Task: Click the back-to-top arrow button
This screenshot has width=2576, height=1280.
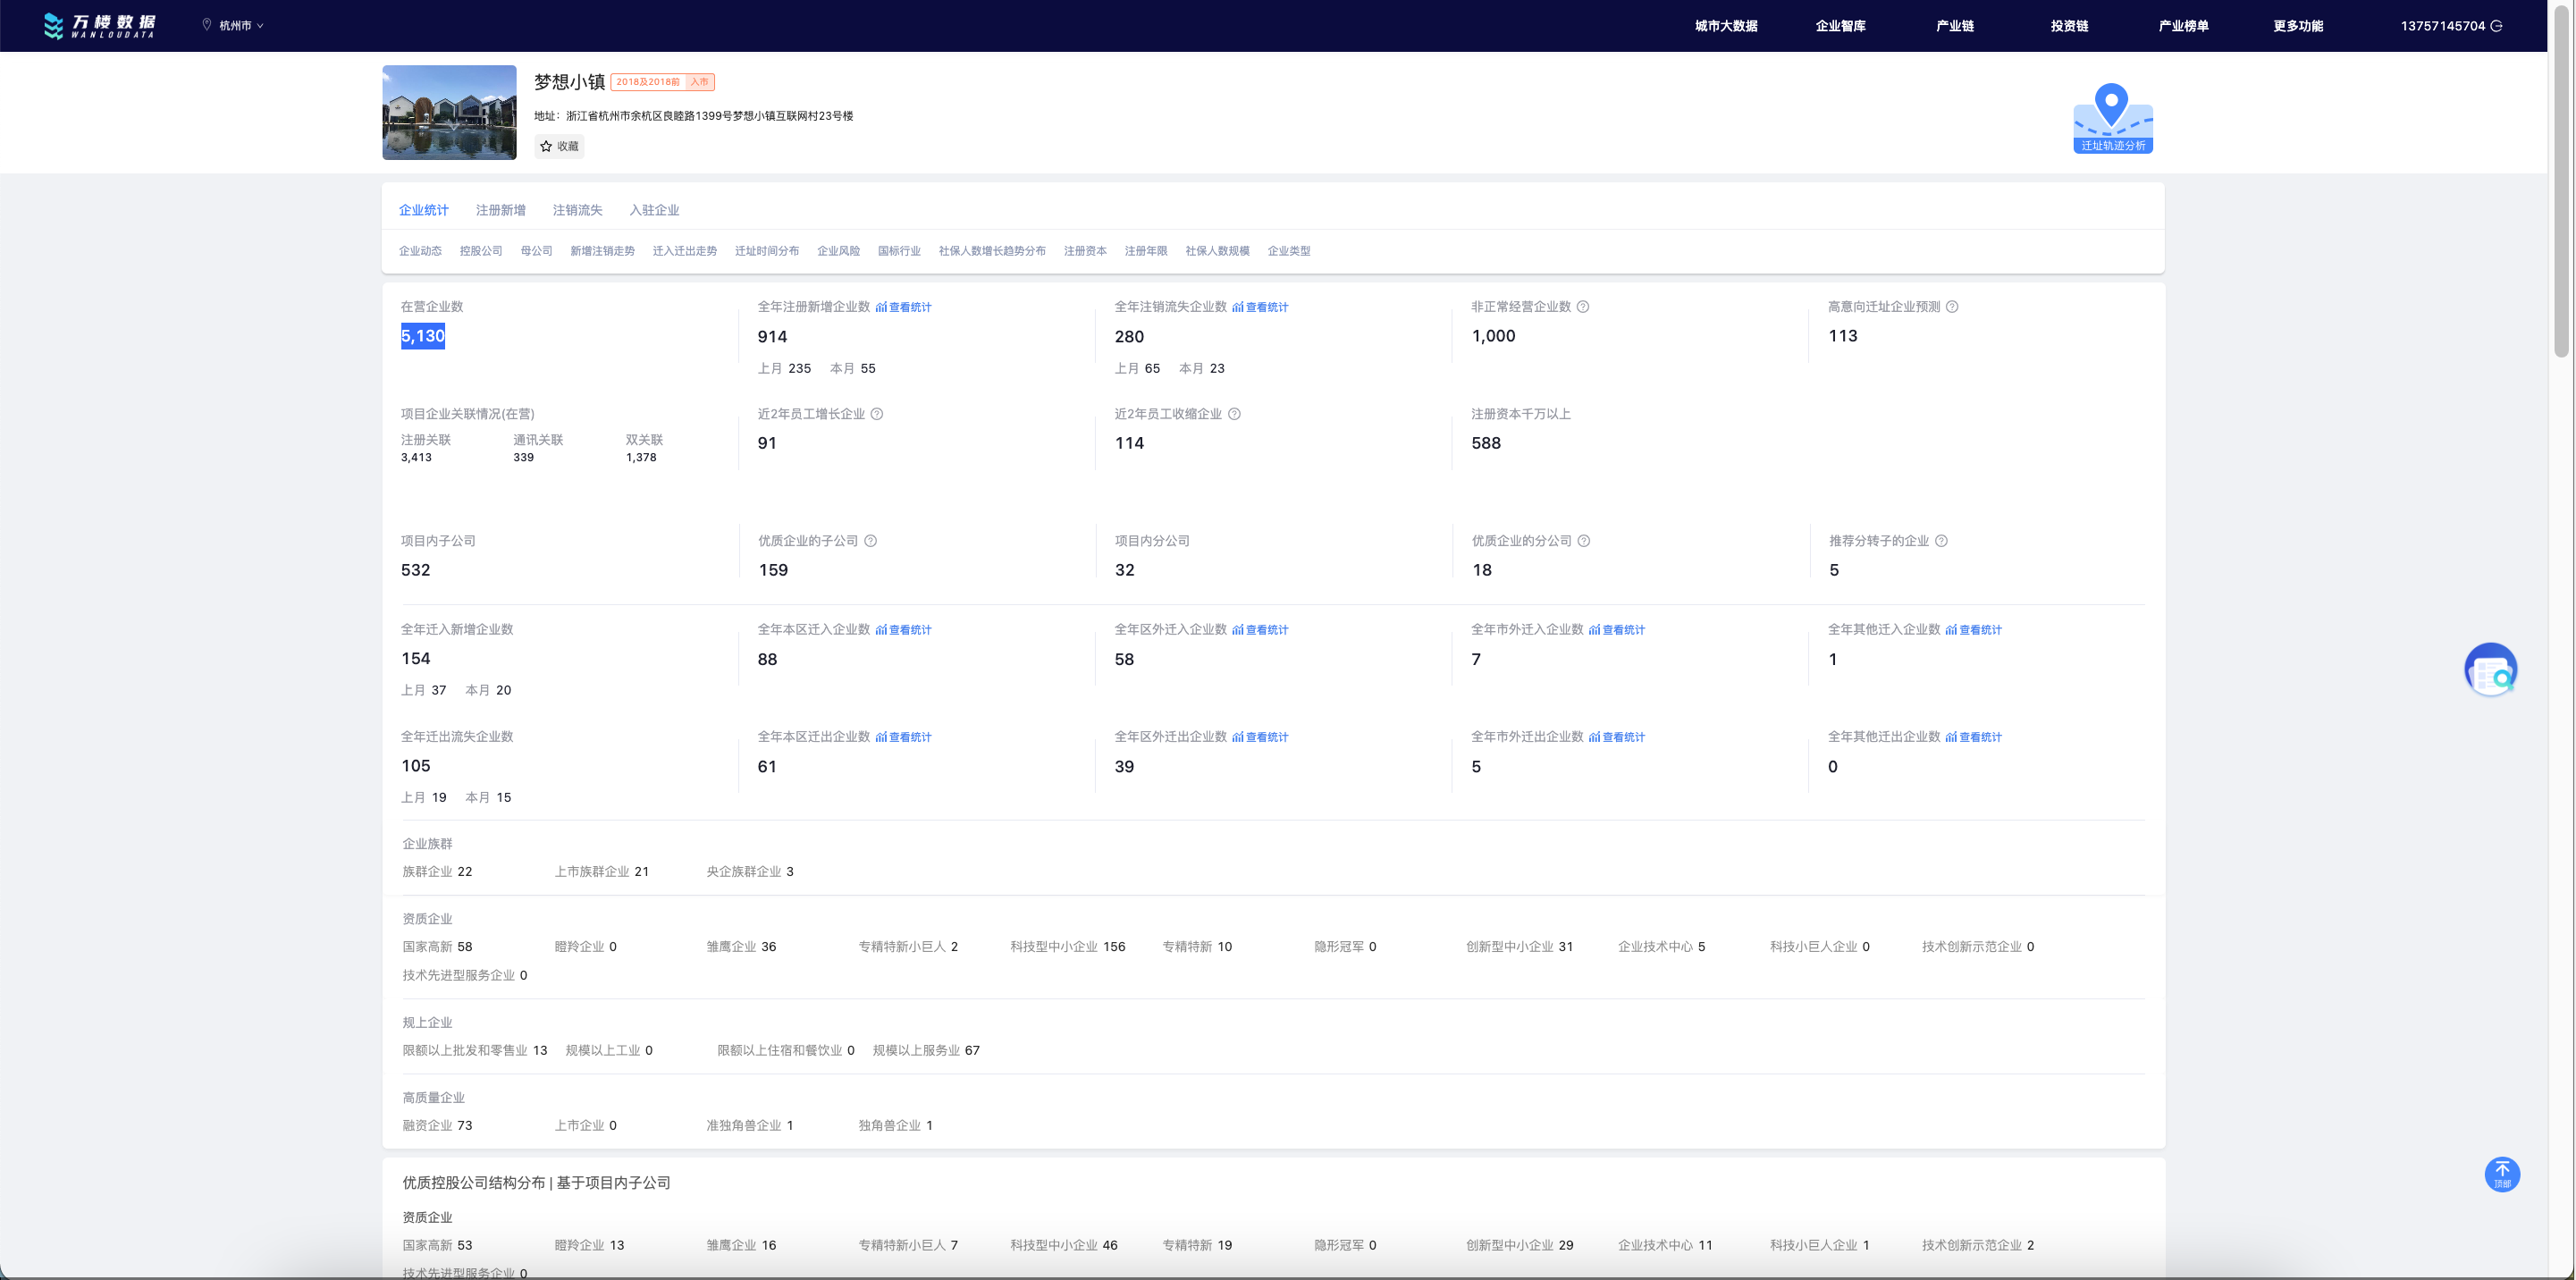Action: pyautogui.click(x=2502, y=1174)
